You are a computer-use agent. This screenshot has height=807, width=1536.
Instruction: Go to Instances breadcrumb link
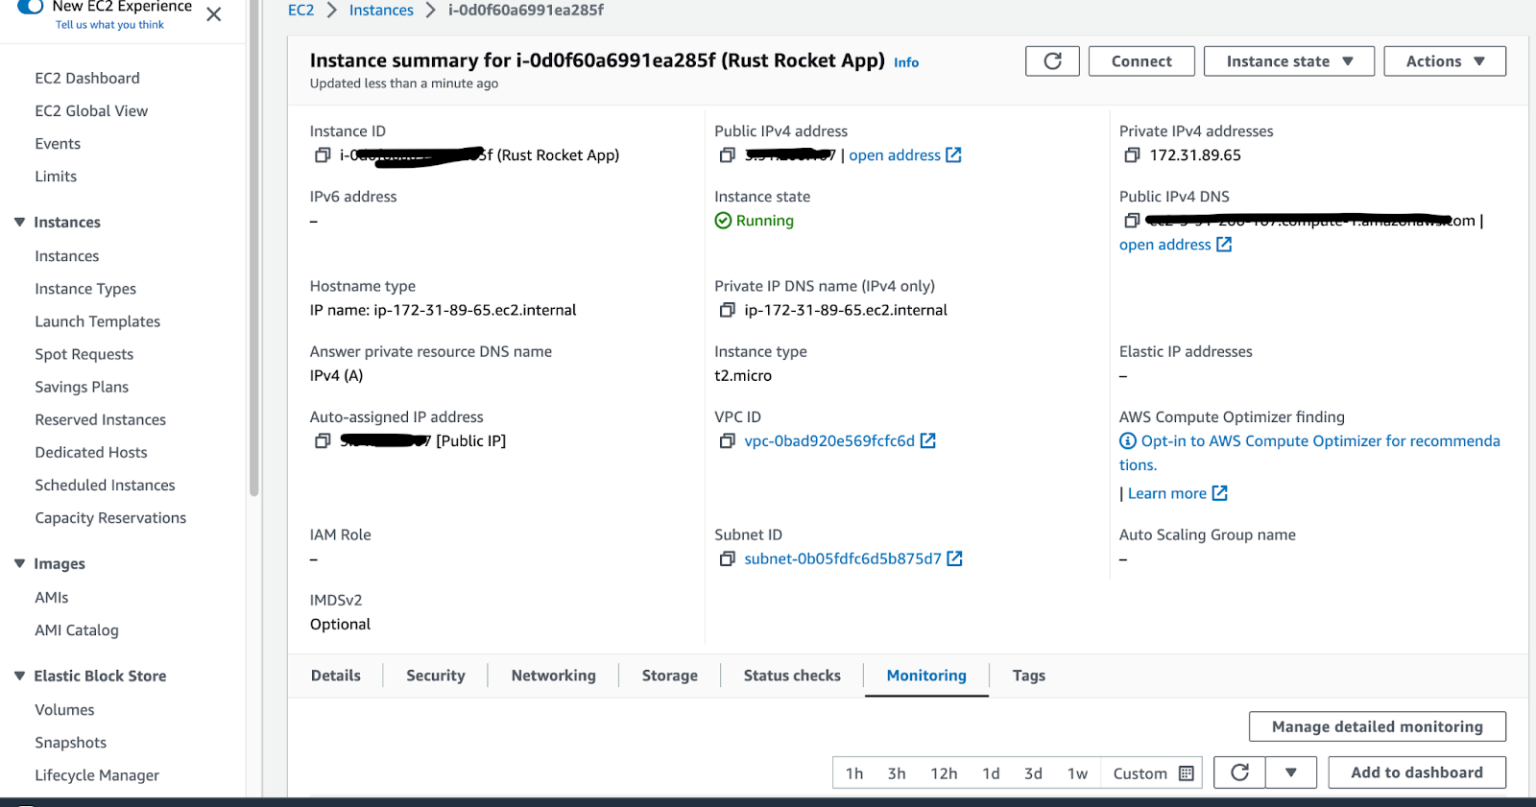click(x=381, y=10)
